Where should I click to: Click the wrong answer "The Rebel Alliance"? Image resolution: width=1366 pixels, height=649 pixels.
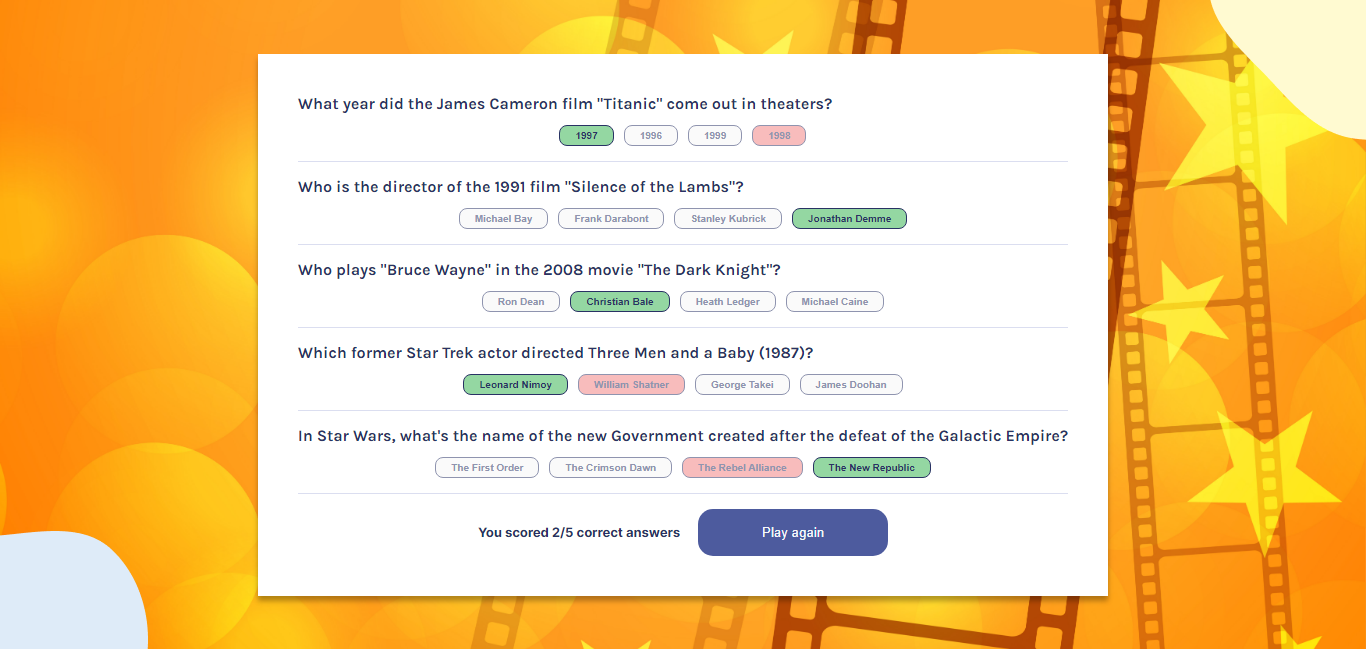(x=742, y=467)
